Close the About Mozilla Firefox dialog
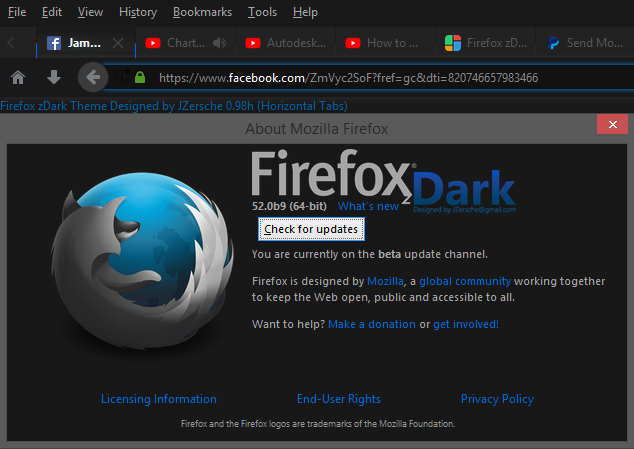This screenshot has height=449, width=634. coord(613,124)
